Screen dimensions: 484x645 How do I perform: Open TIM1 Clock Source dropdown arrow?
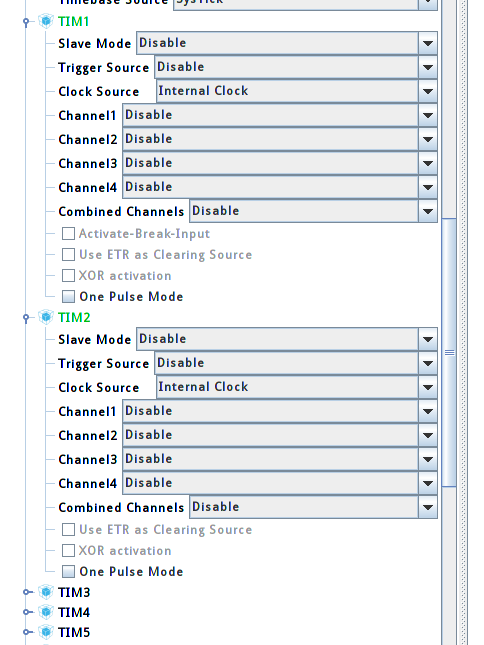click(428, 91)
